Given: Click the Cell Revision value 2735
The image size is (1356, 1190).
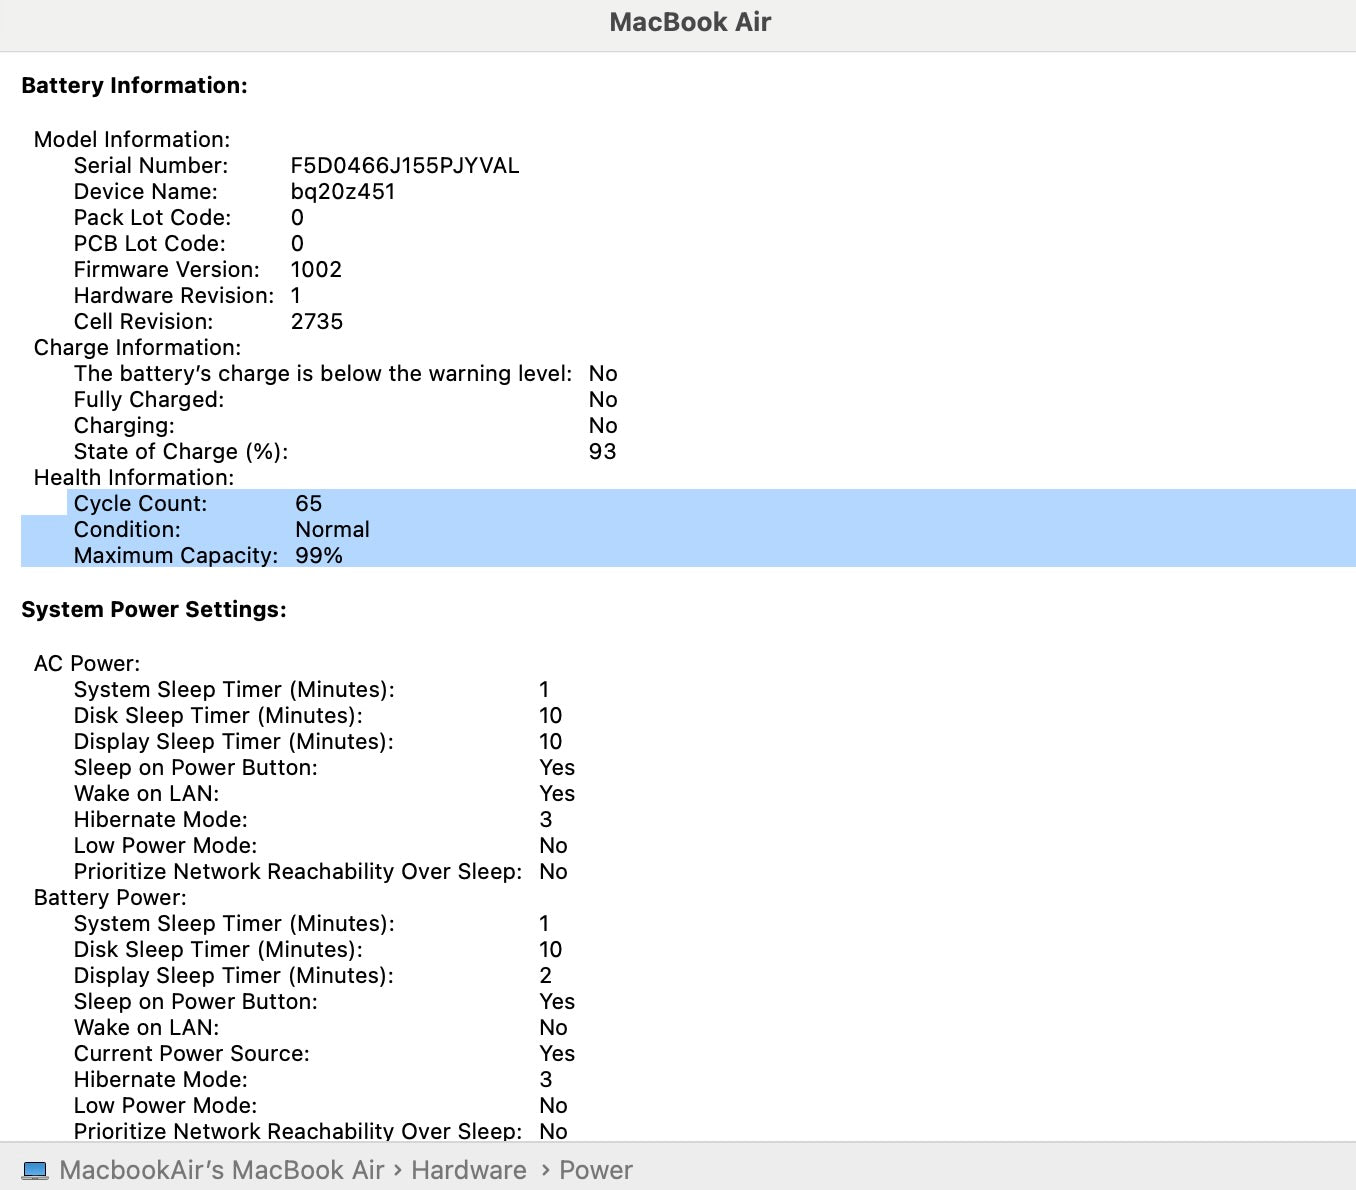Looking at the screenshot, I should tap(317, 322).
